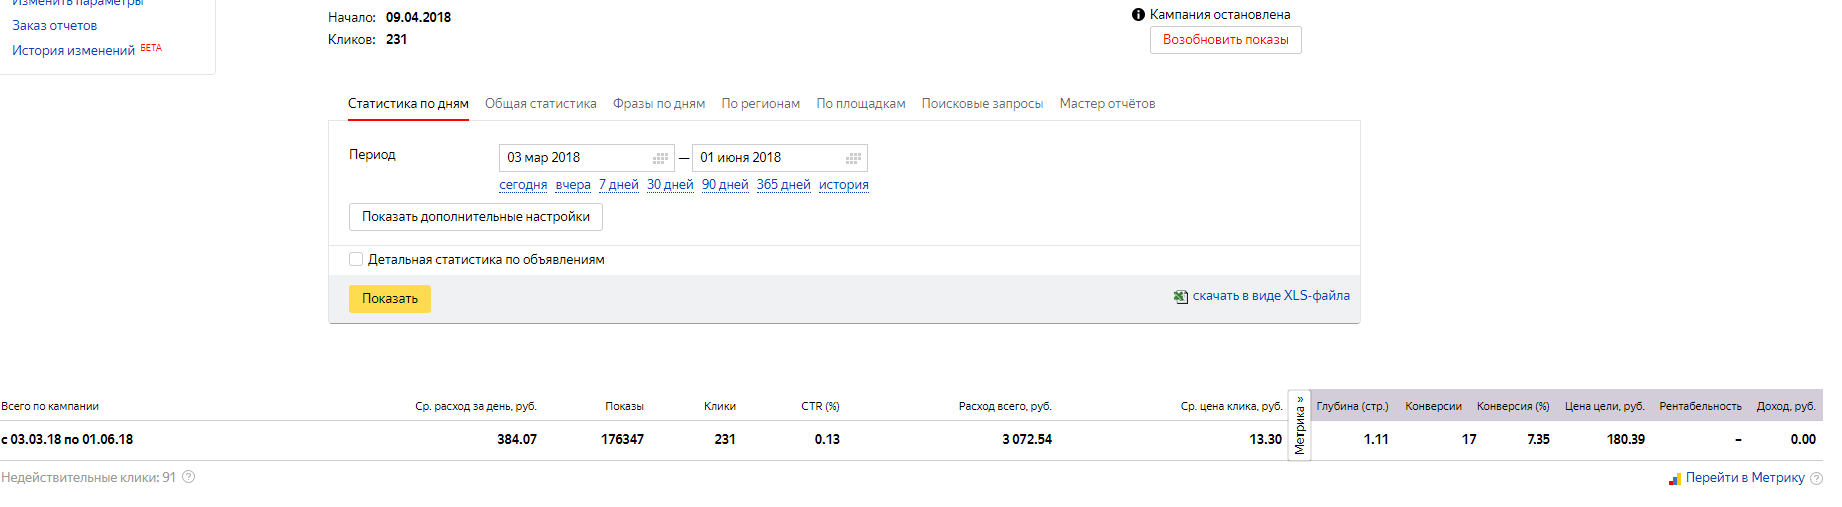
Task: Click Возобновить показы button
Action: [1226, 40]
